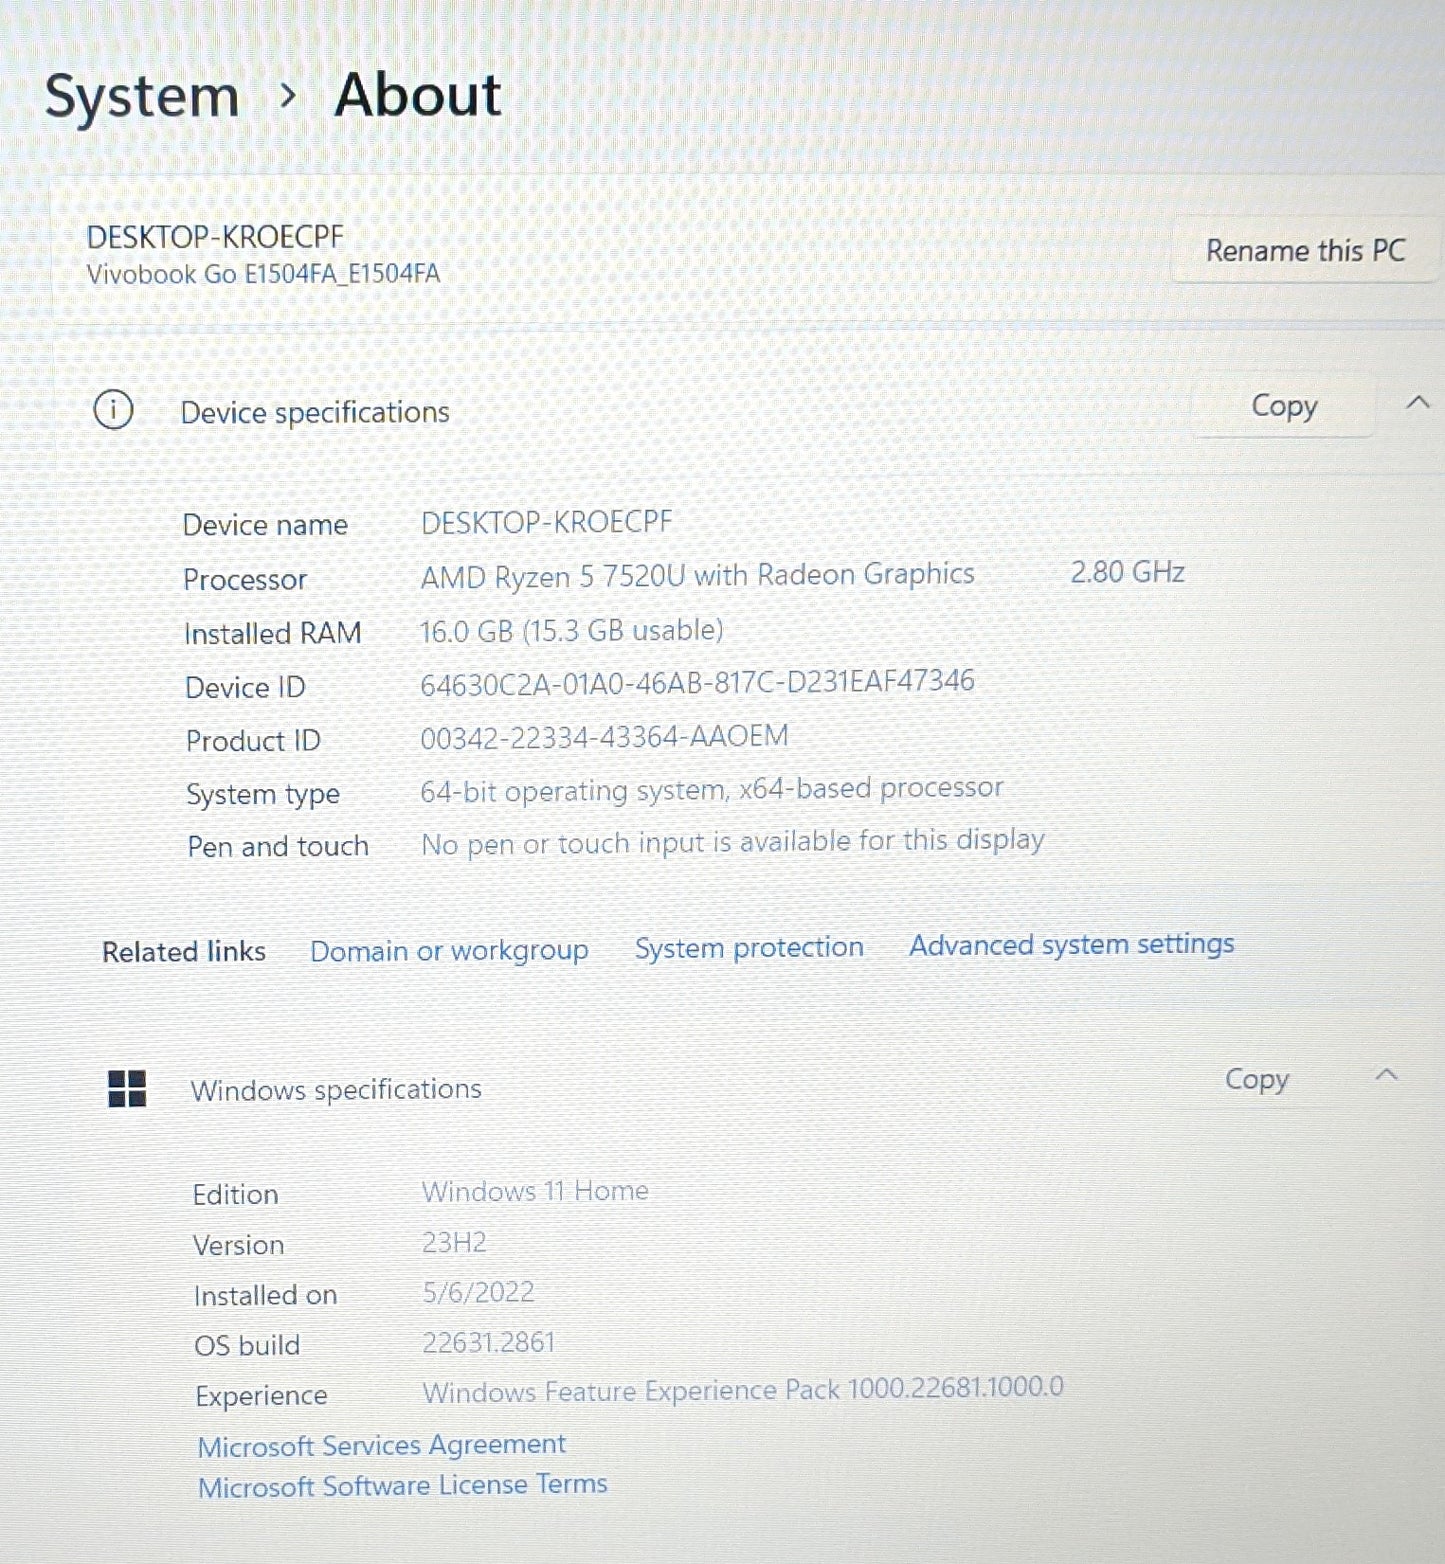Click the Device specifications header

click(x=315, y=412)
